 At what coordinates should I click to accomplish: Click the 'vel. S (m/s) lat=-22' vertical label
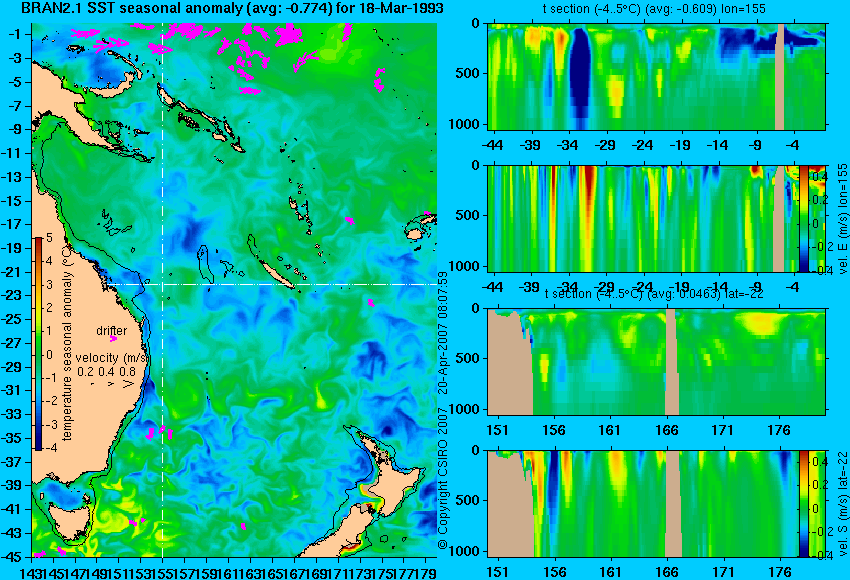pyautogui.click(x=843, y=502)
